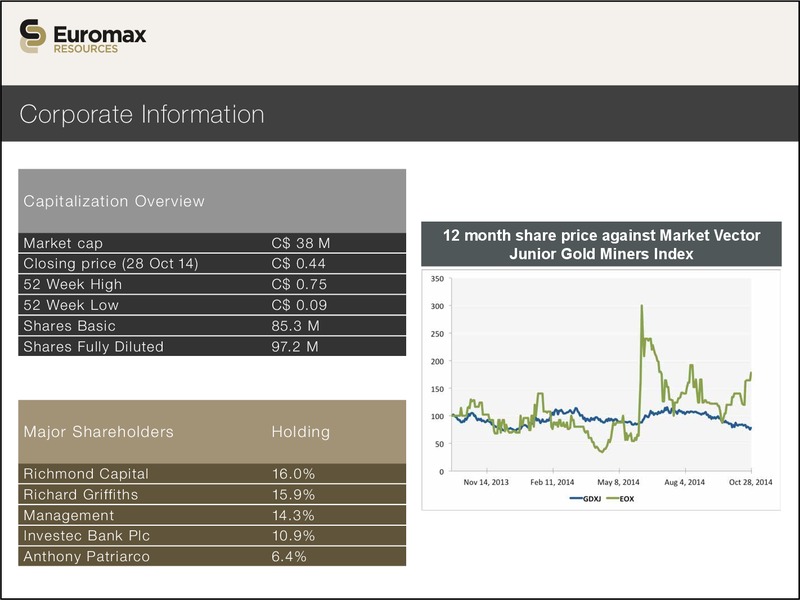
Task: Click the Shares Fully Diluted label
Action: tap(93, 347)
